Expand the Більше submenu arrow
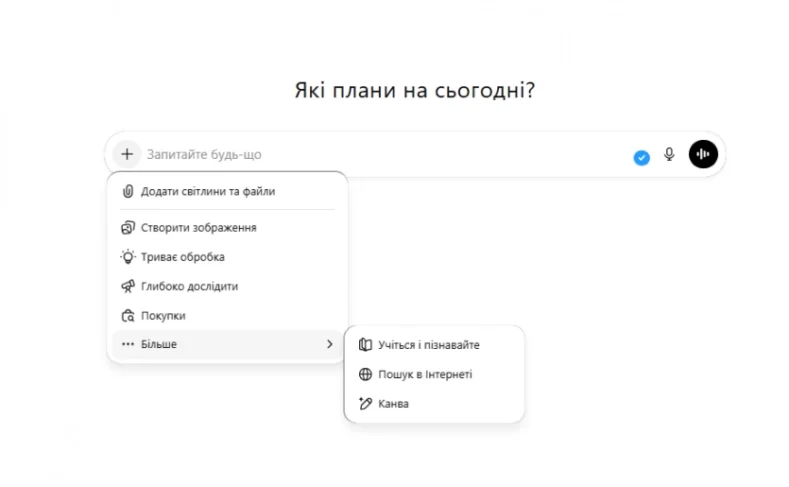Viewport: 789px width, 487px height. (x=329, y=344)
